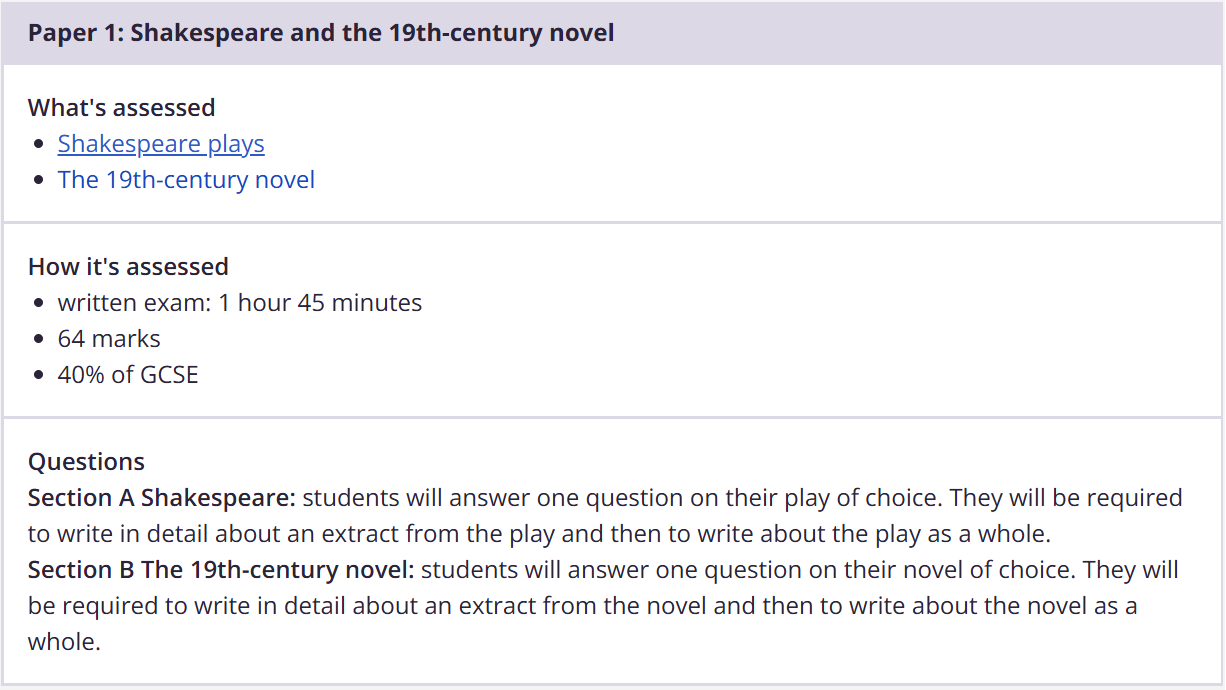Image resolution: width=1226 pixels, height=690 pixels.
Task: Click the "How it's assessed" subheading
Action: (x=128, y=267)
